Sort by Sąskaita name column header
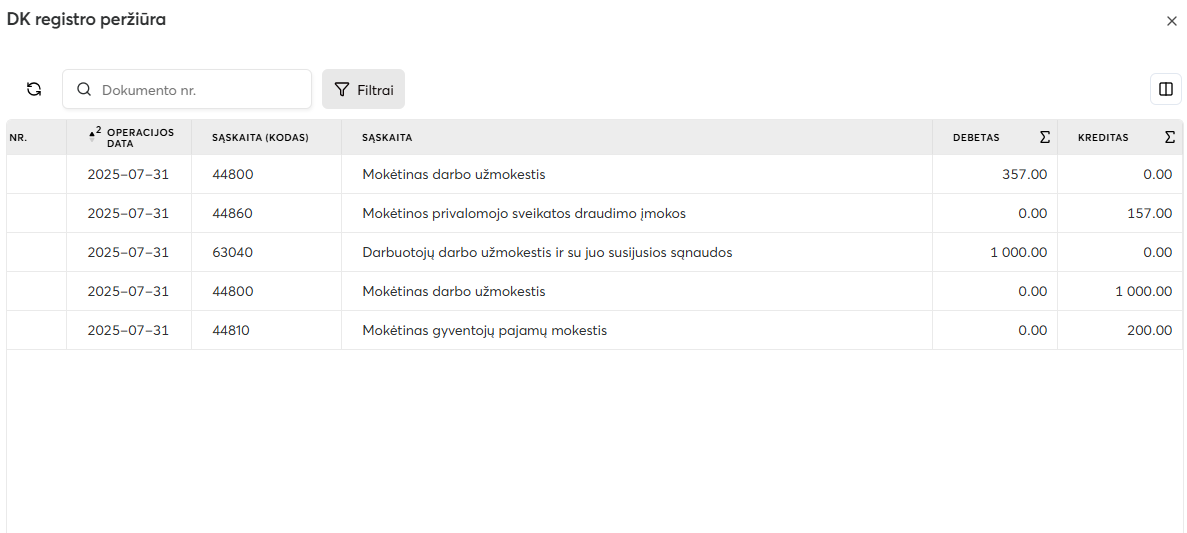Viewport: 1187px width, 533px height. 387,138
